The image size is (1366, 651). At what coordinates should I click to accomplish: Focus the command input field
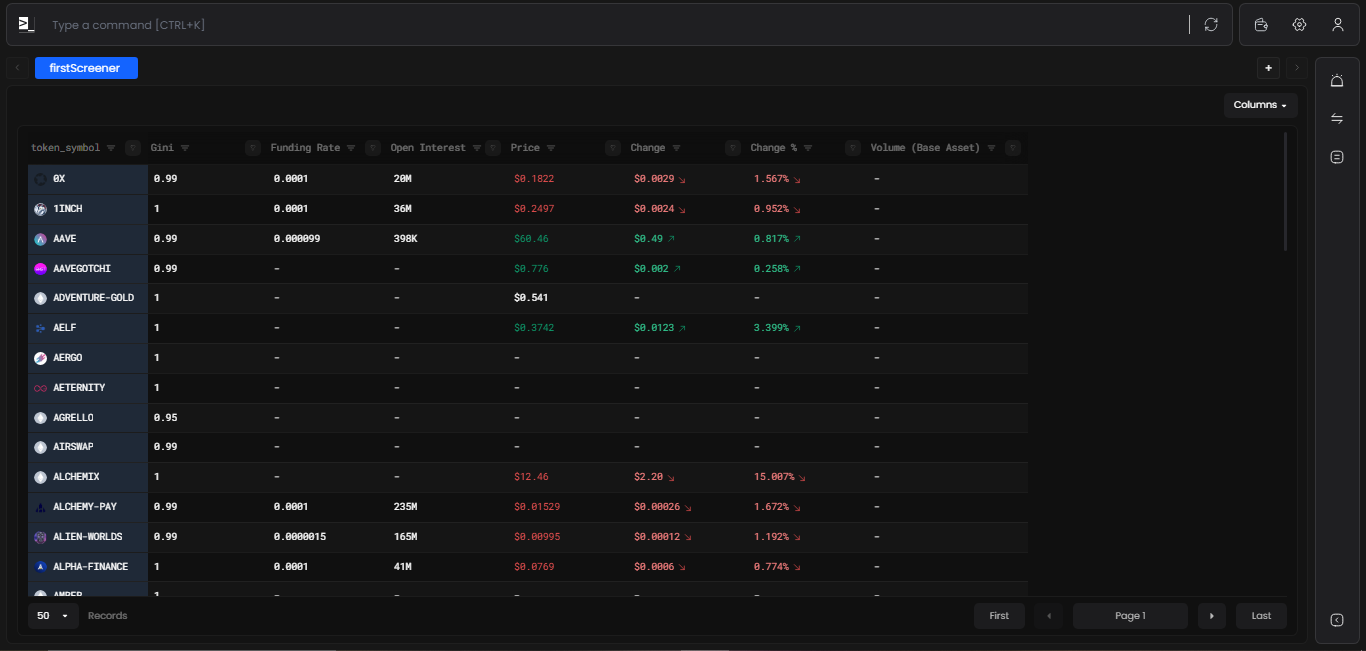pyautogui.click(x=615, y=24)
